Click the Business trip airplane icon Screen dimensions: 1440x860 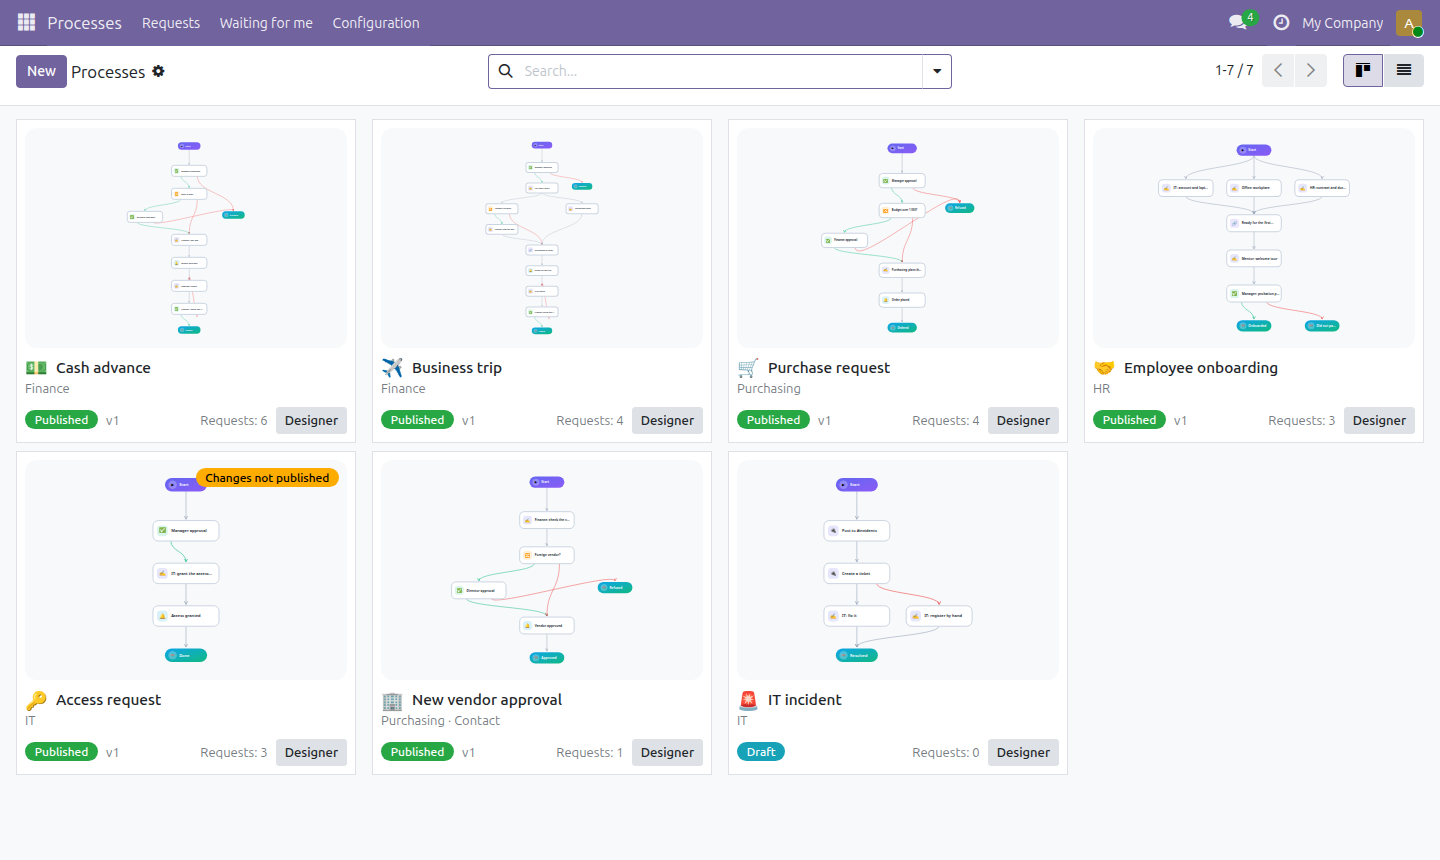click(x=392, y=368)
